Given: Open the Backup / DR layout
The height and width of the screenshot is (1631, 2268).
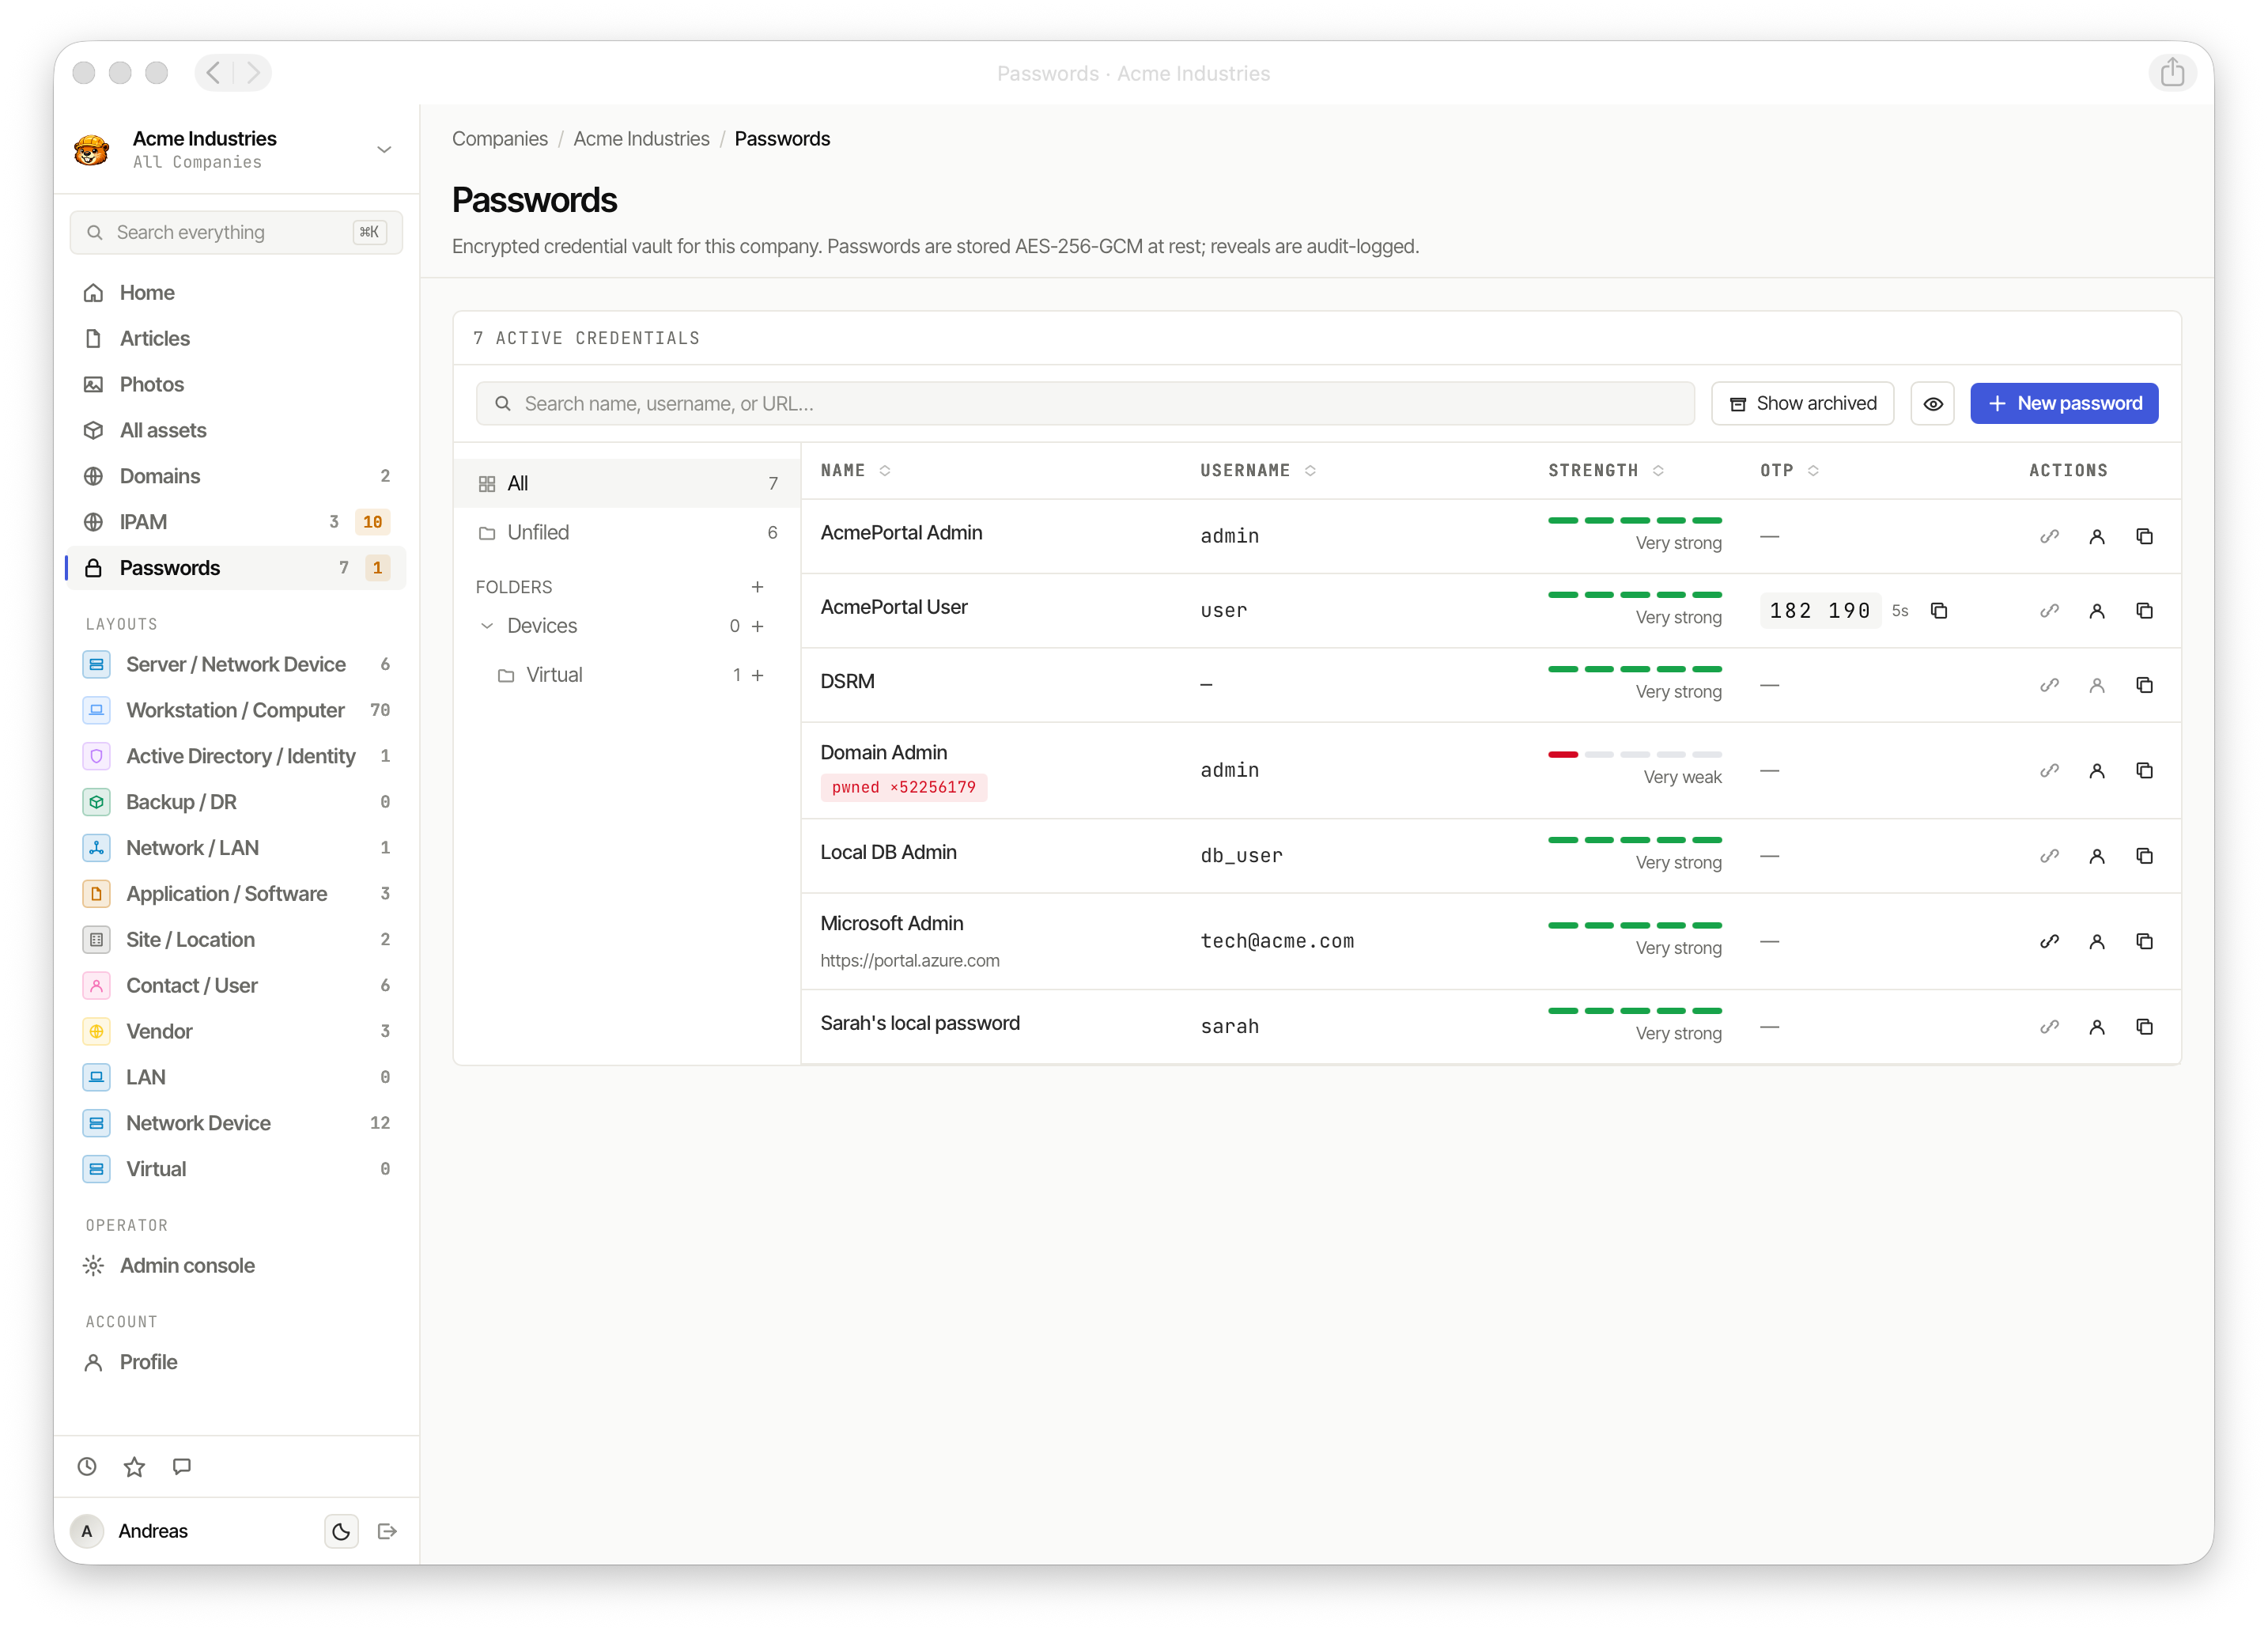Looking at the screenshot, I should coord(236,802).
